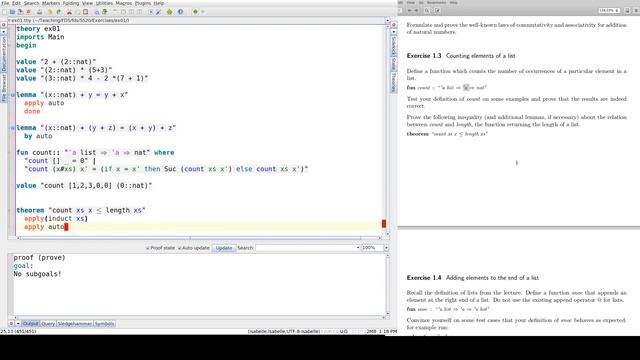Click previous page arrow in PDF viewer
Viewport: 640px width, 360px height.
tap(409, 10)
